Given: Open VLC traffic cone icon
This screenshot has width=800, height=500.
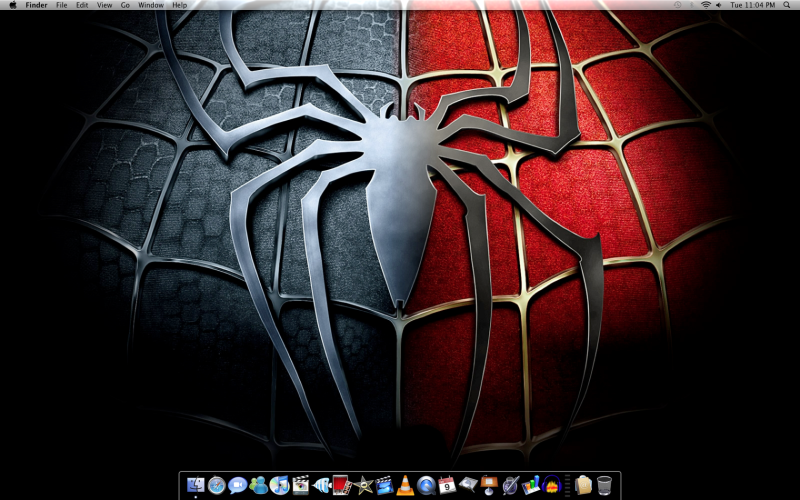Looking at the screenshot, I should 405,485.
